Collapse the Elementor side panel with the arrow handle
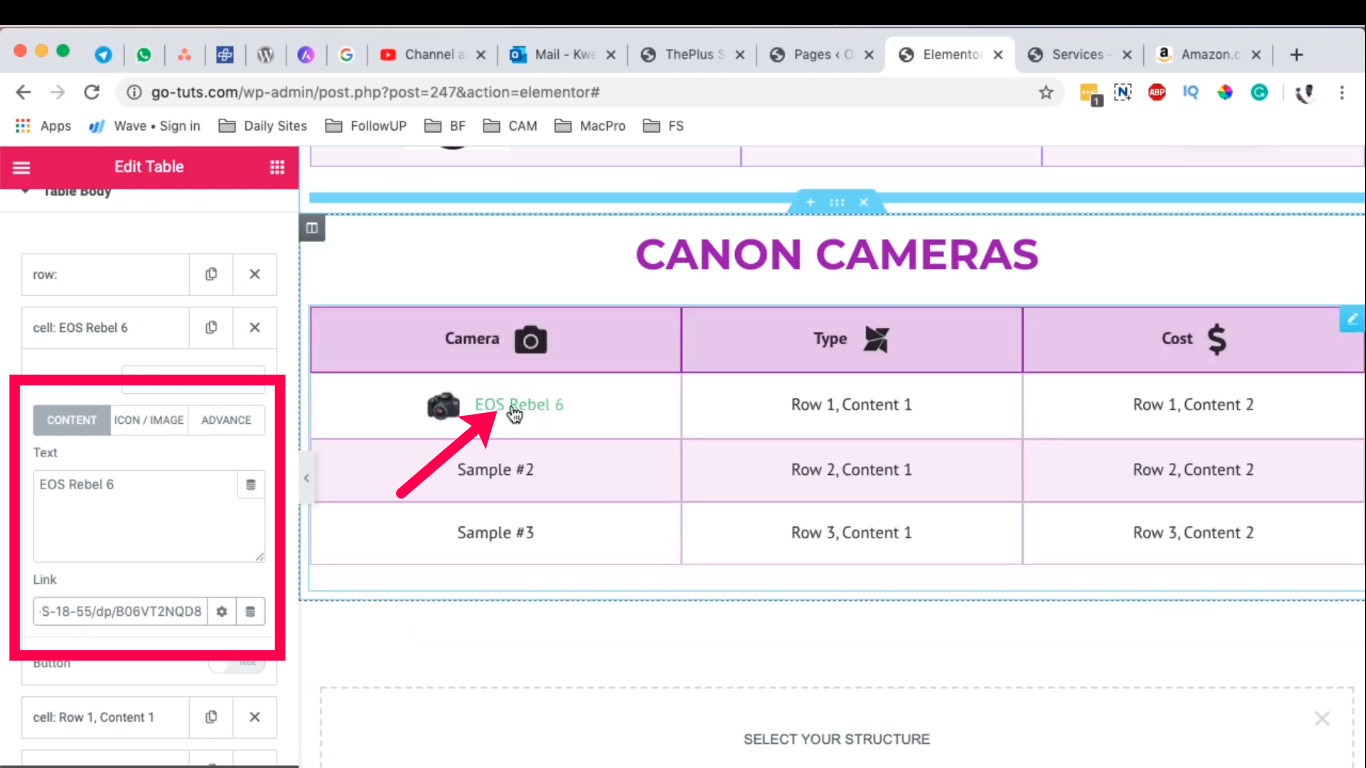This screenshot has width=1366, height=768. click(307, 478)
